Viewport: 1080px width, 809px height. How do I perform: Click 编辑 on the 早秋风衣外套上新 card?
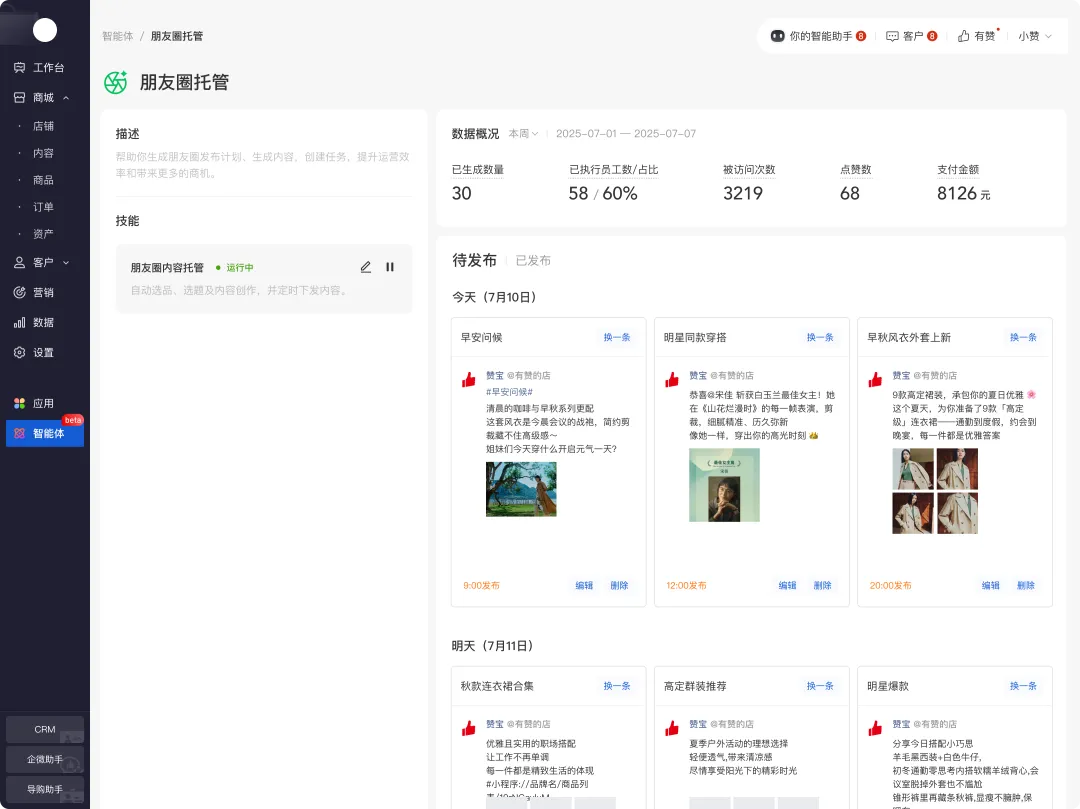point(990,586)
